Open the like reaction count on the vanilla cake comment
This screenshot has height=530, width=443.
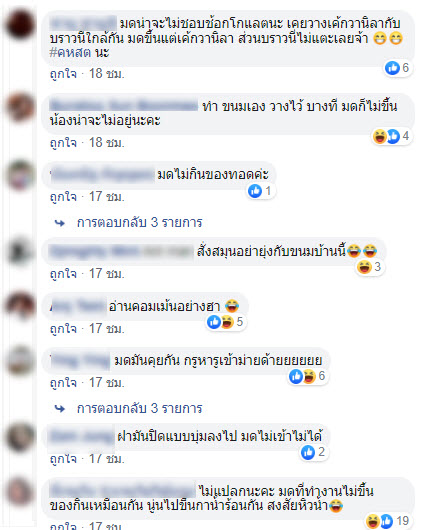coord(397,68)
